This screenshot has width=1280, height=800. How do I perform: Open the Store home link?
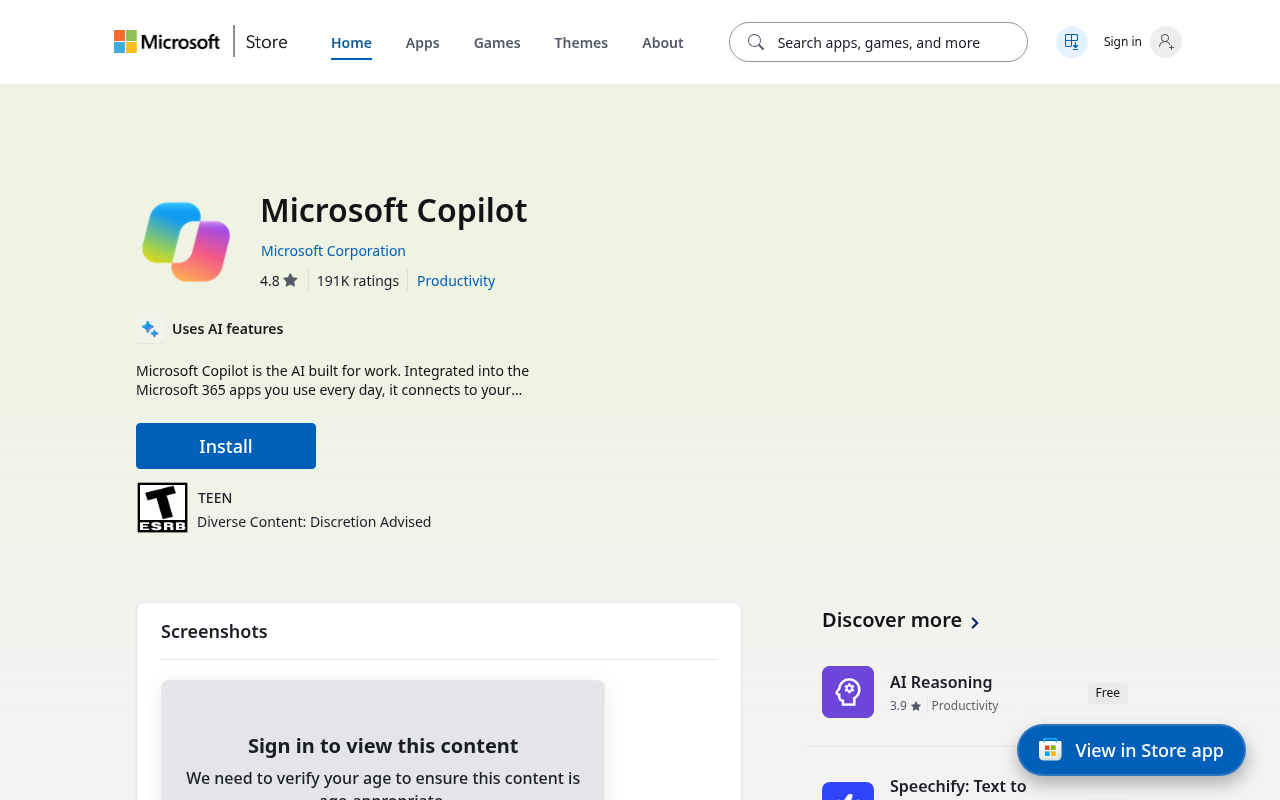267,42
